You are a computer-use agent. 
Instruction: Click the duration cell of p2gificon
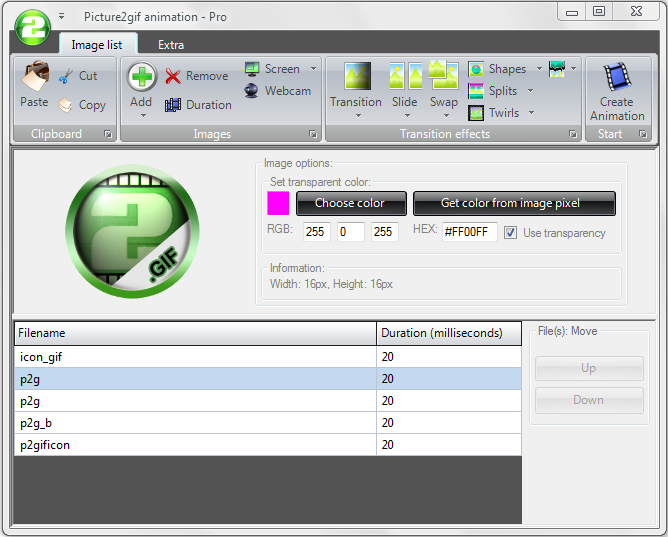coord(449,445)
